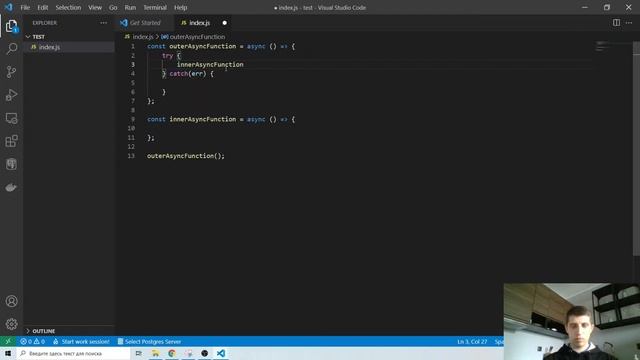Open the black circular app on taskbar

pos(204,353)
